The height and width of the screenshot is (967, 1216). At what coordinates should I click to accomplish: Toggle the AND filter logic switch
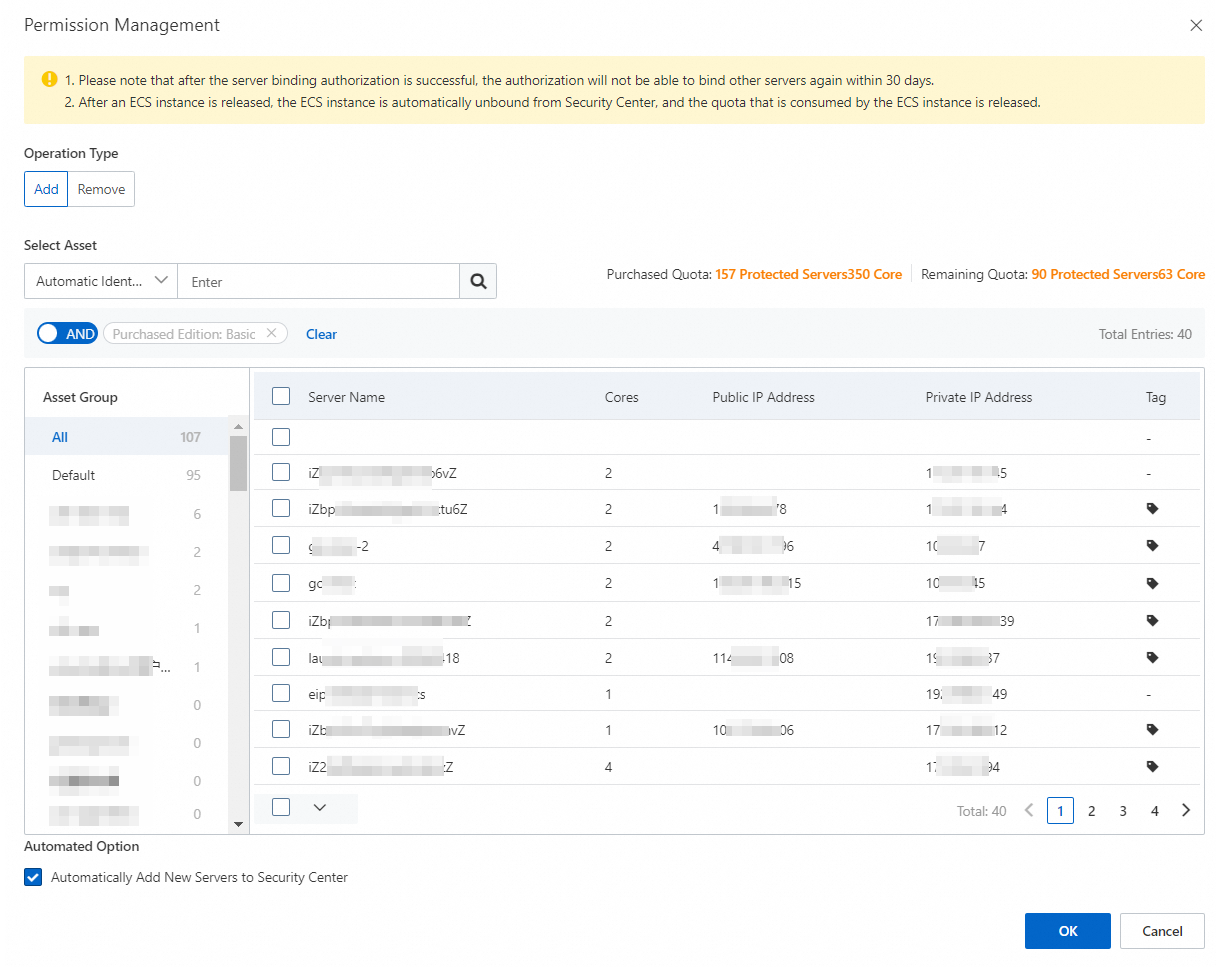(67, 334)
